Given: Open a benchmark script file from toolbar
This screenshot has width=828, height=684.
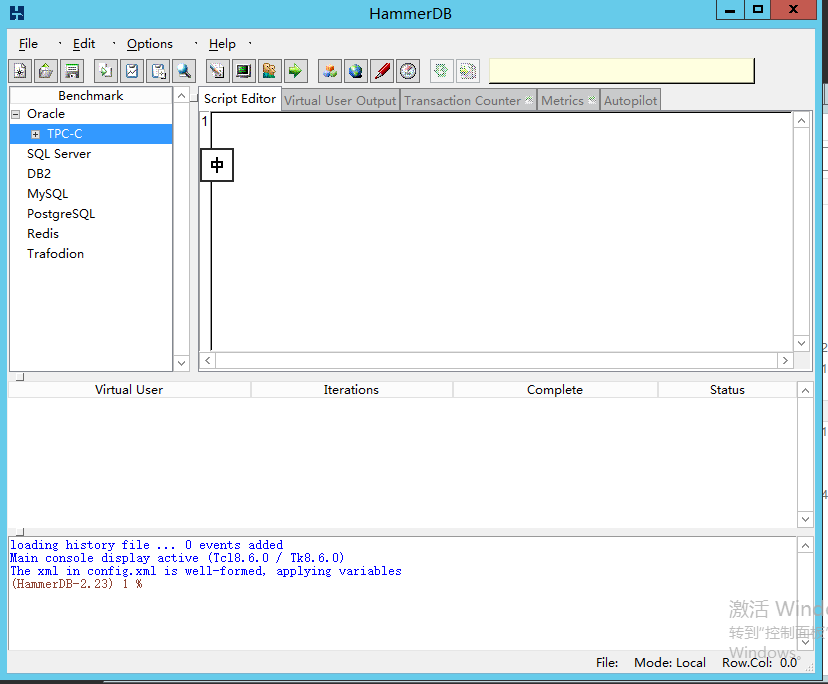Looking at the screenshot, I should 45,70.
